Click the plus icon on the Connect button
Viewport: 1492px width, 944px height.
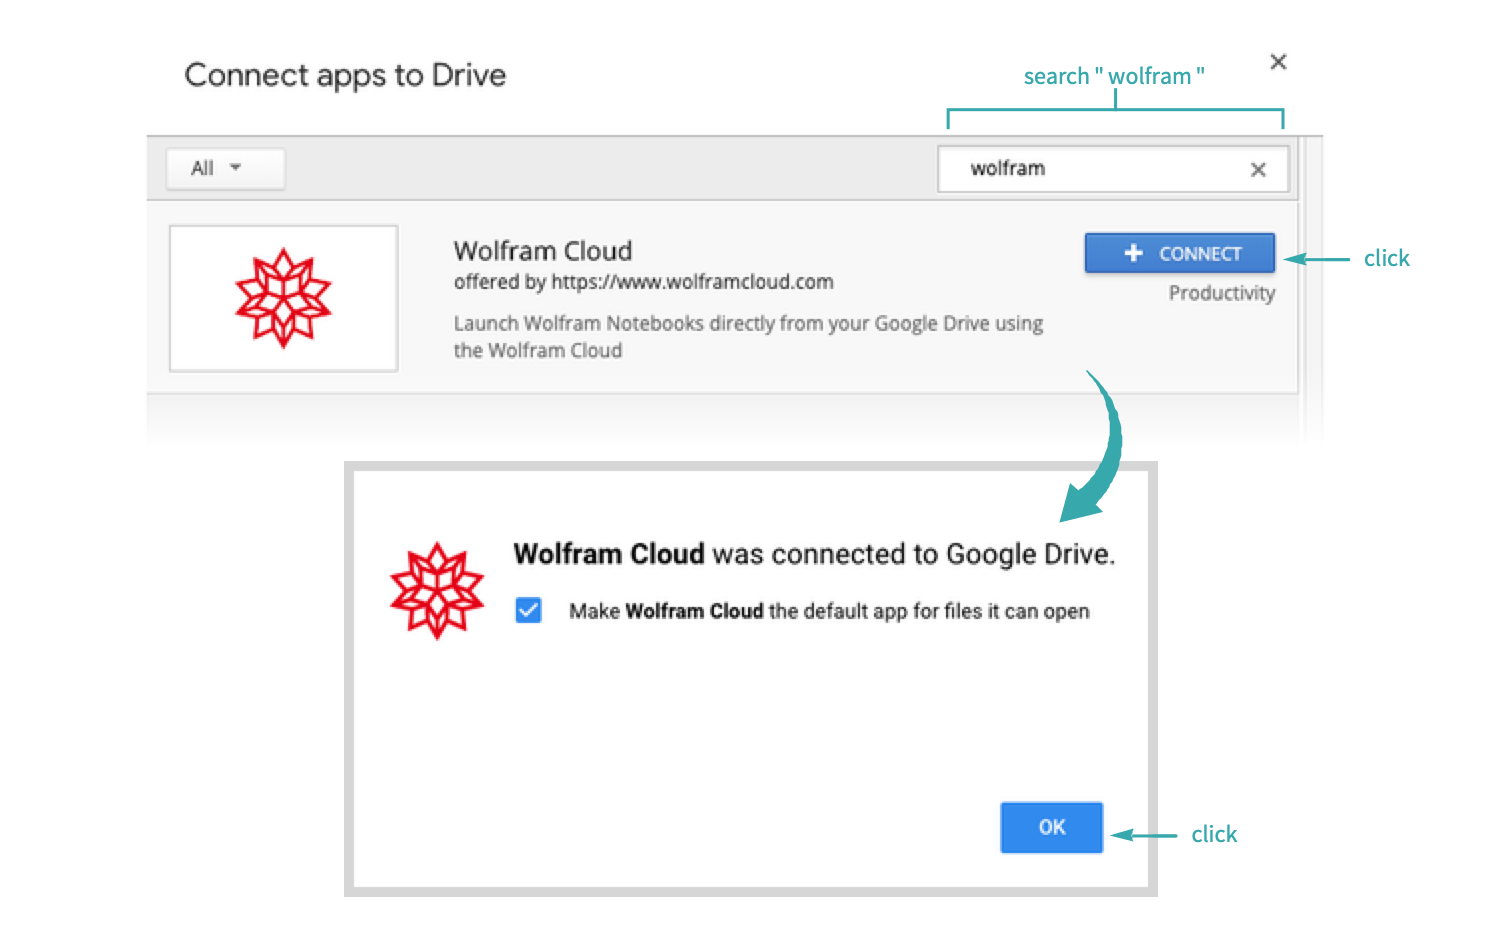[x=1133, y=253]
